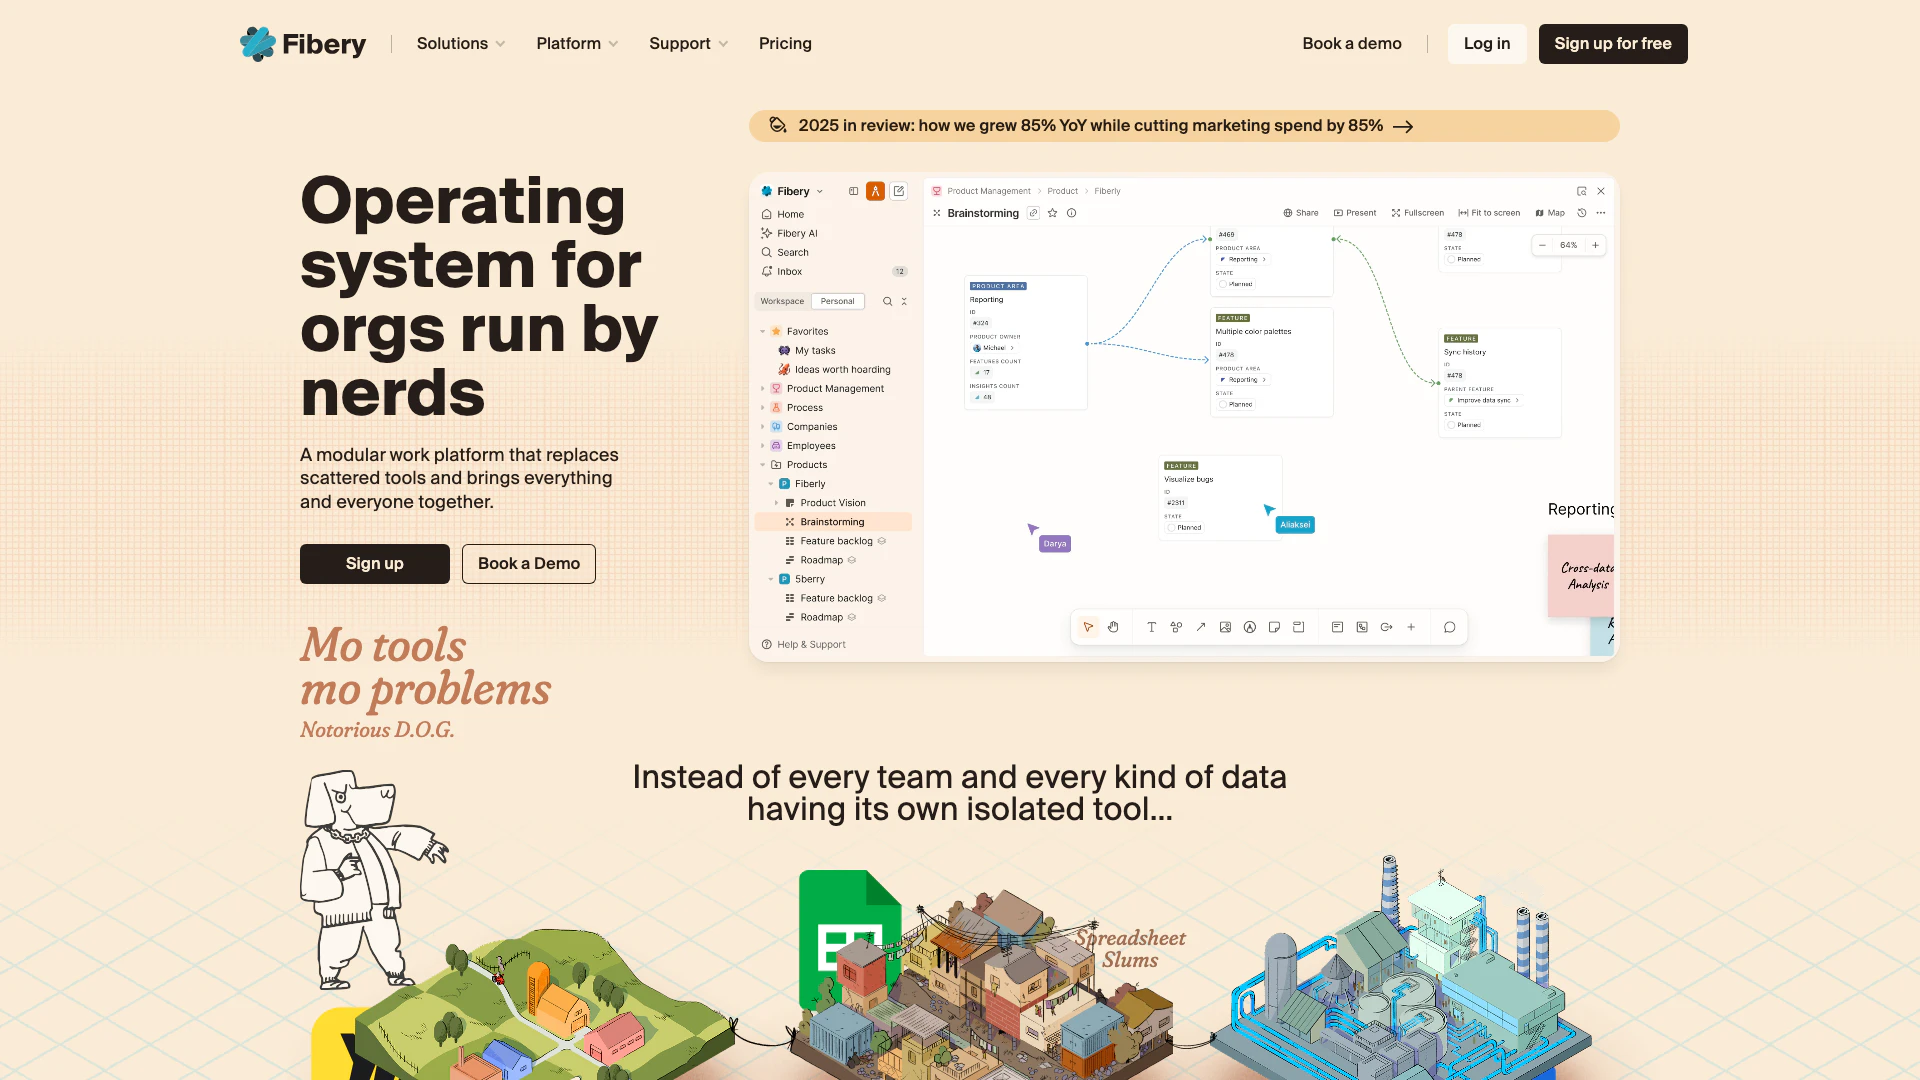1920x1080 pixels.
Task: Go to the Pricing menu item
Action: [785, 44]
